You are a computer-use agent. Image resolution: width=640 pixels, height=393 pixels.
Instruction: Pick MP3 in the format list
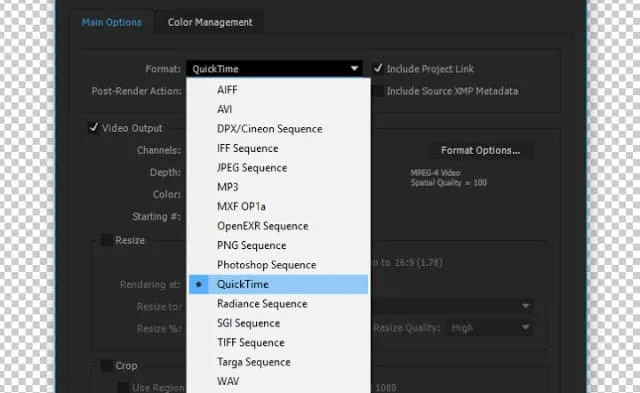click(x=278, y=187)
